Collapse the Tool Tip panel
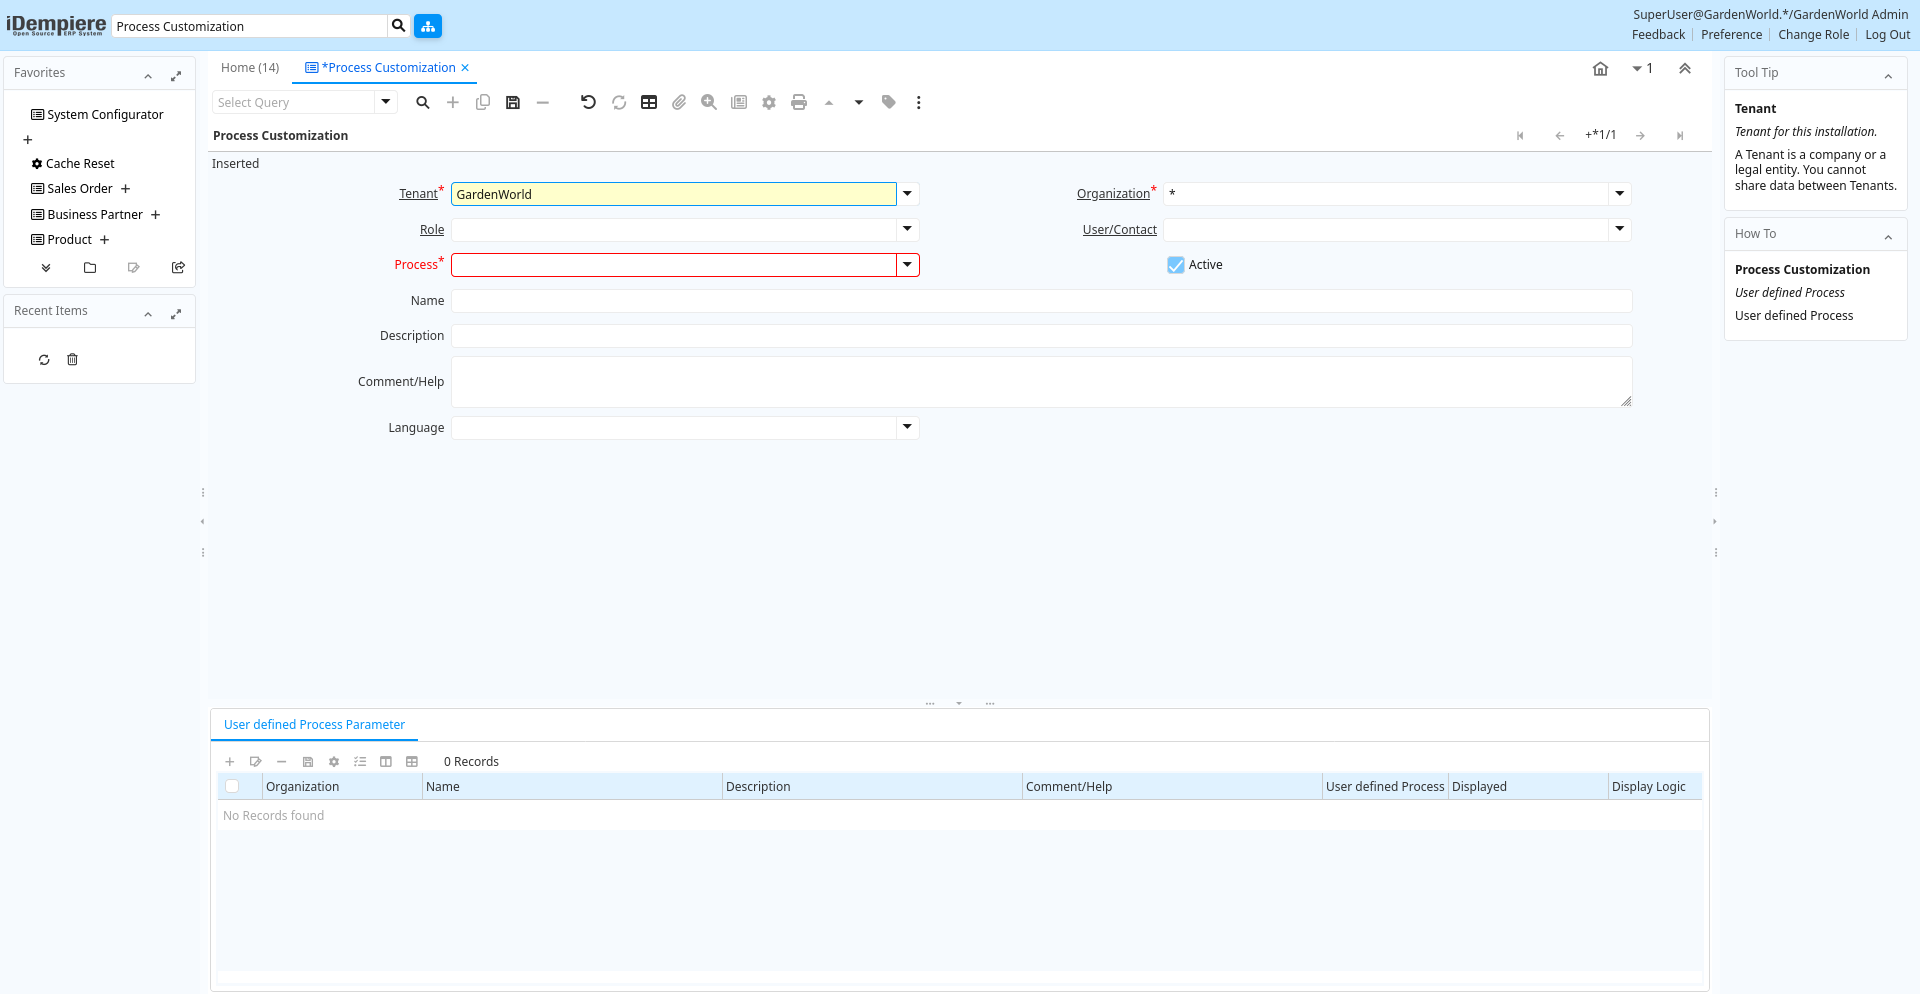 pos(1888,75)
